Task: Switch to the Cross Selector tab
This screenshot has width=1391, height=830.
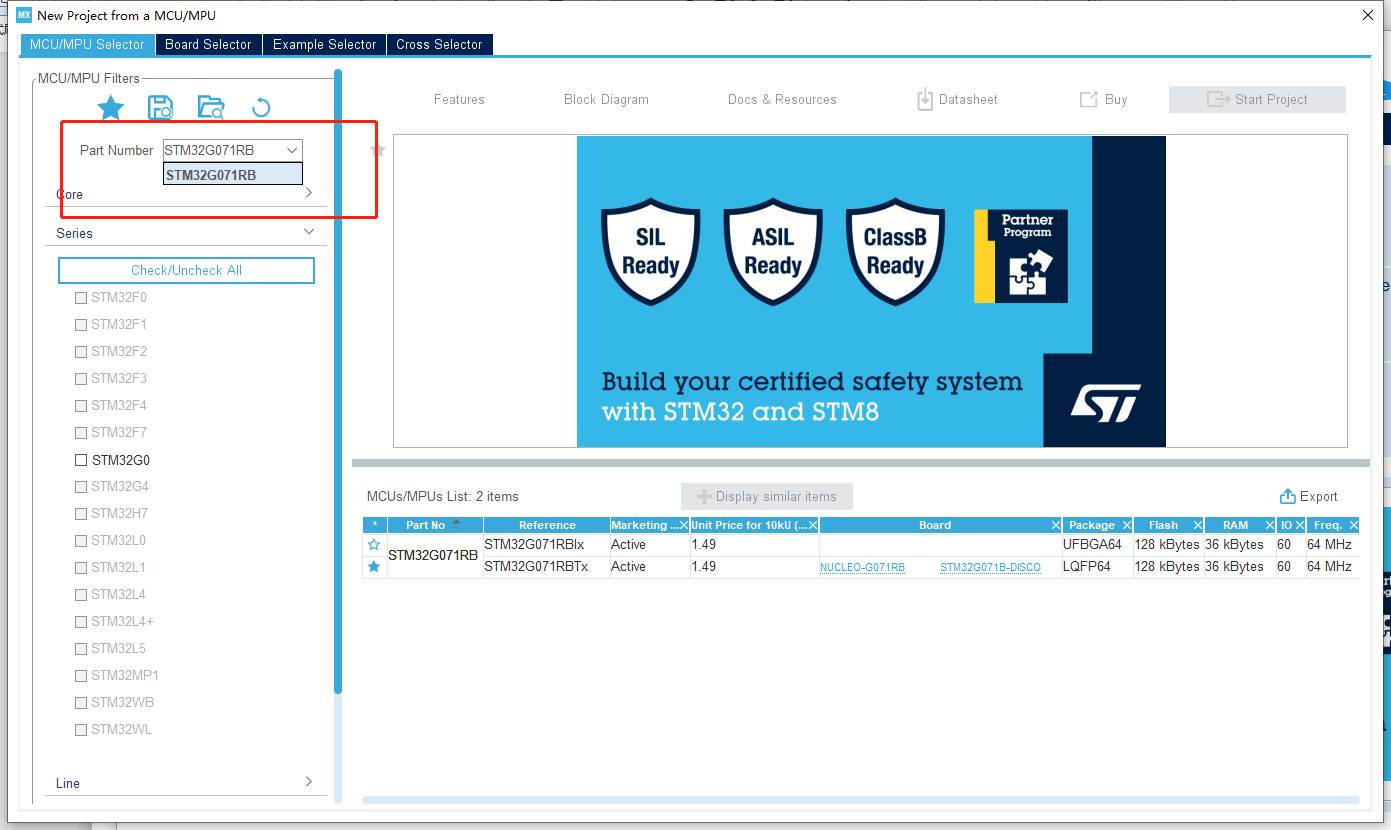Action: pyautogui.click(x=439, y=44)
